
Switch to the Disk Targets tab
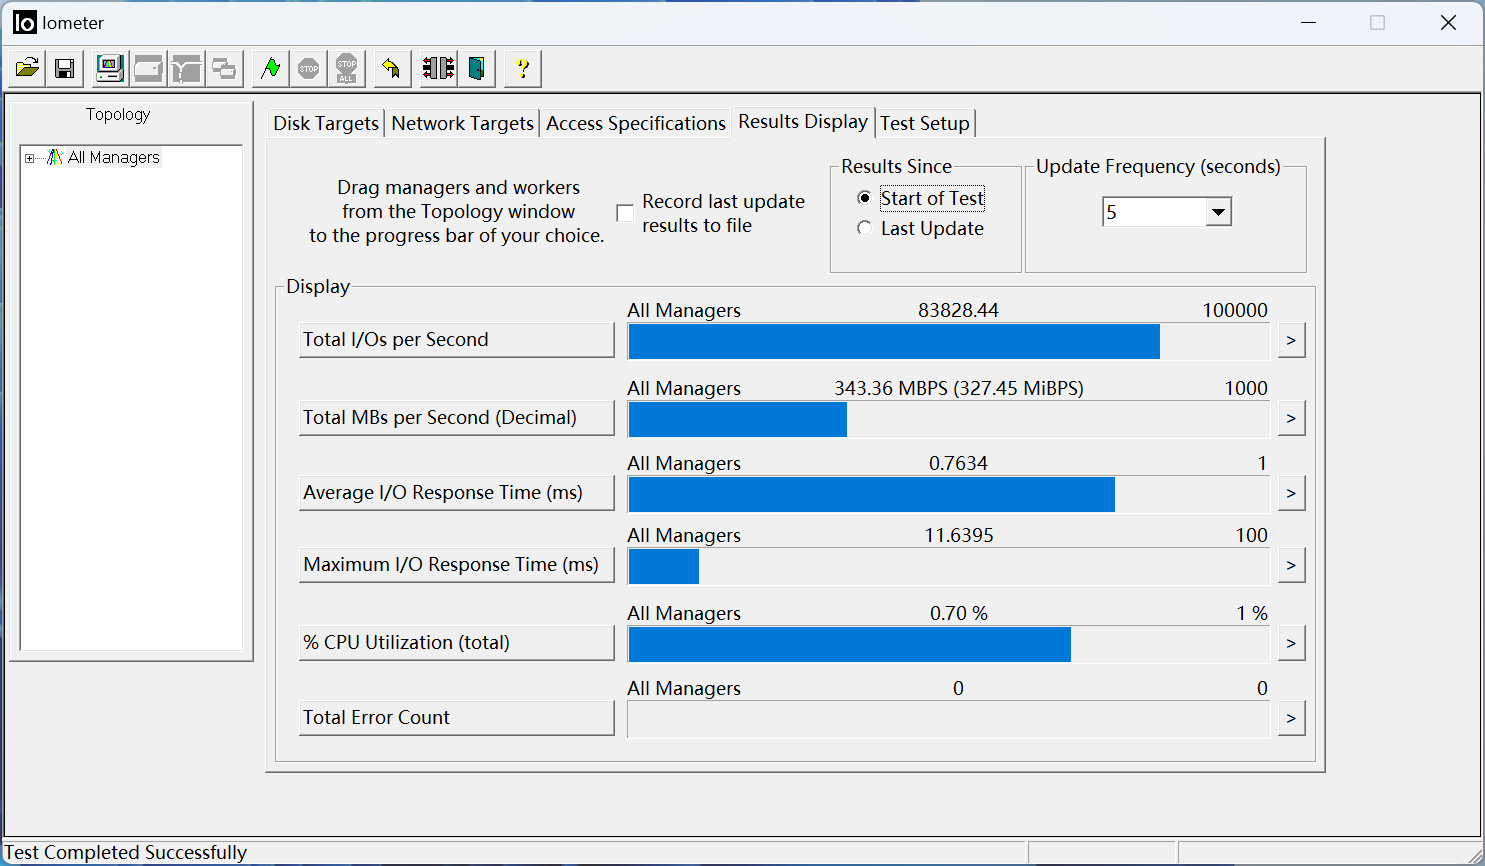click(326, 123)
